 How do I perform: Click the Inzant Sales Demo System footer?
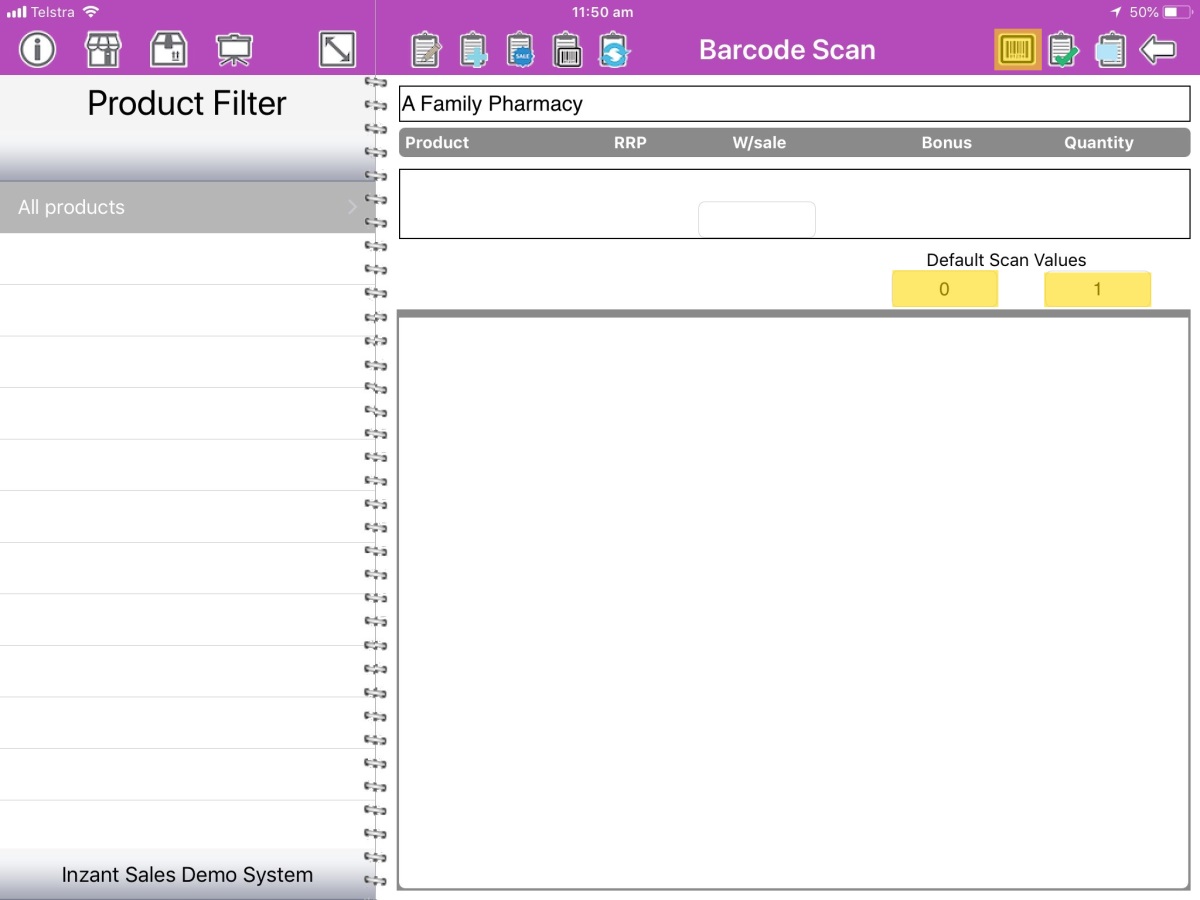(187, 874)
